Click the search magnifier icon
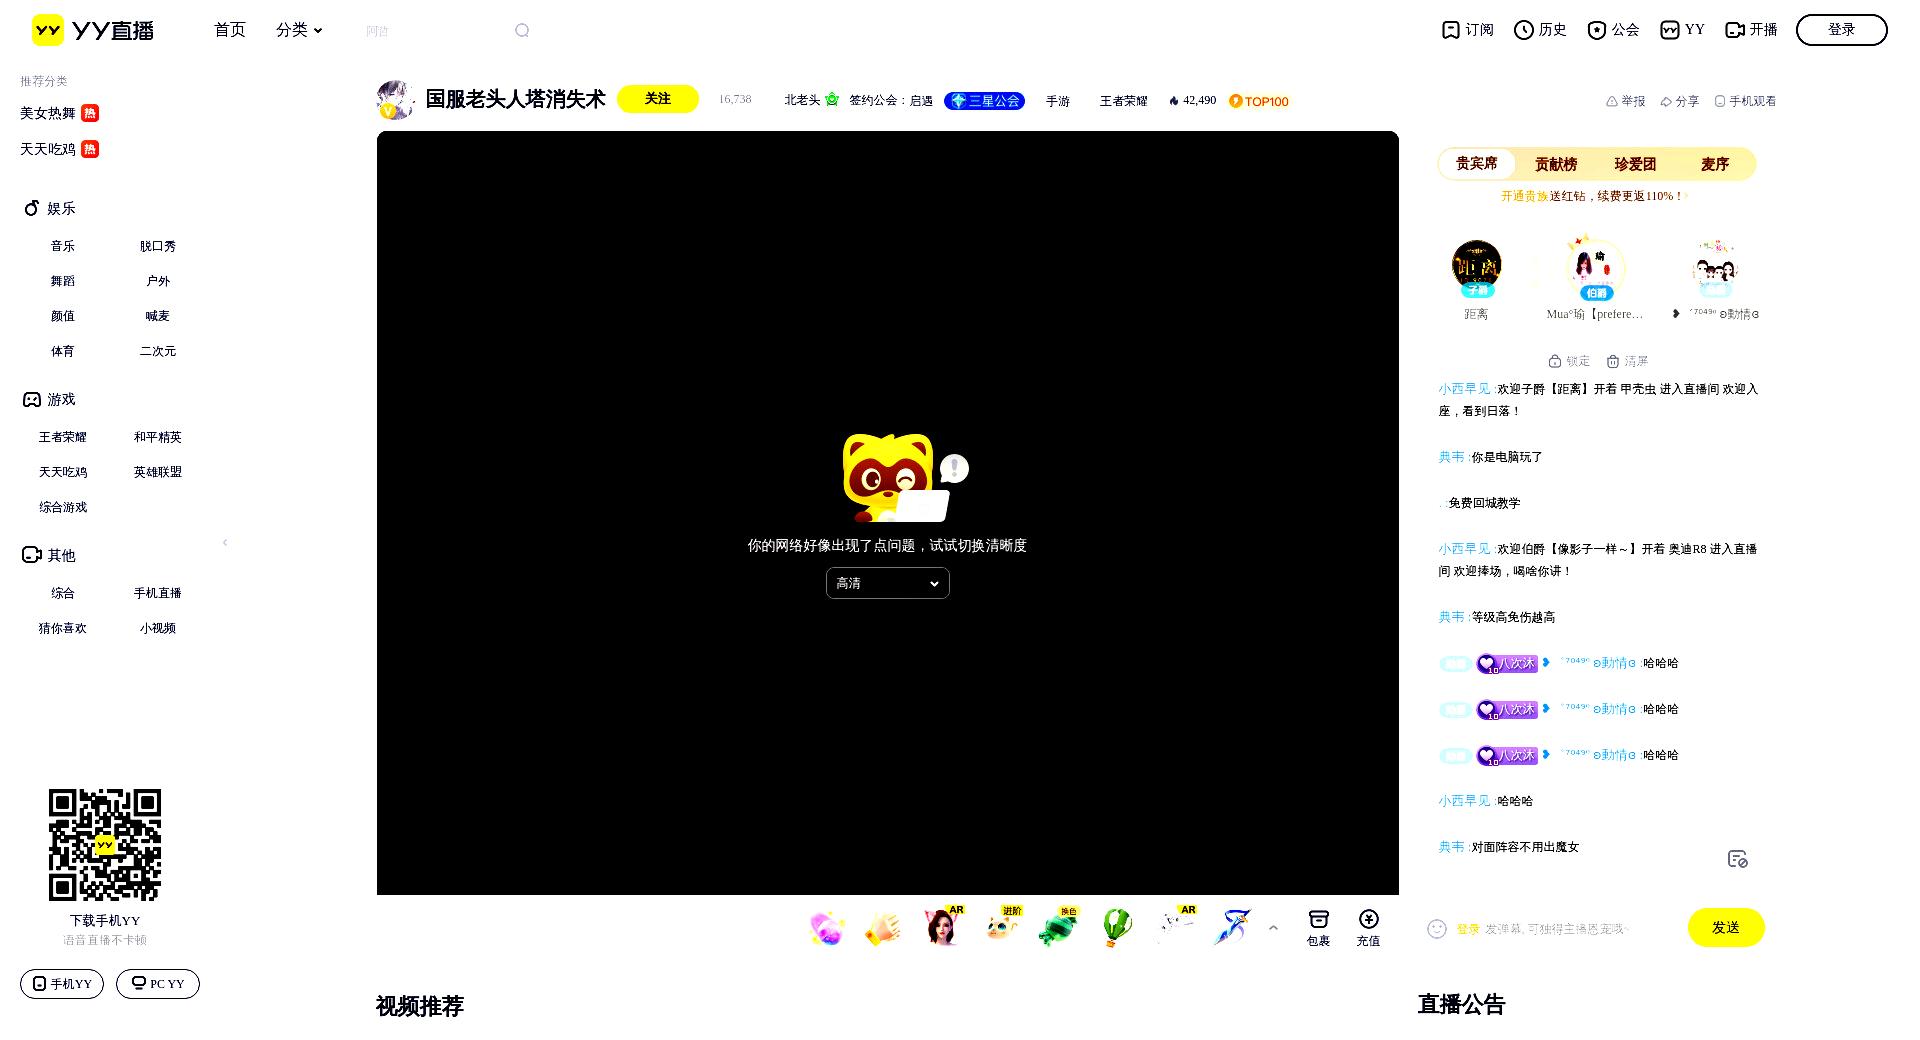The image size is (1920, 1040). tap(522, 30)
